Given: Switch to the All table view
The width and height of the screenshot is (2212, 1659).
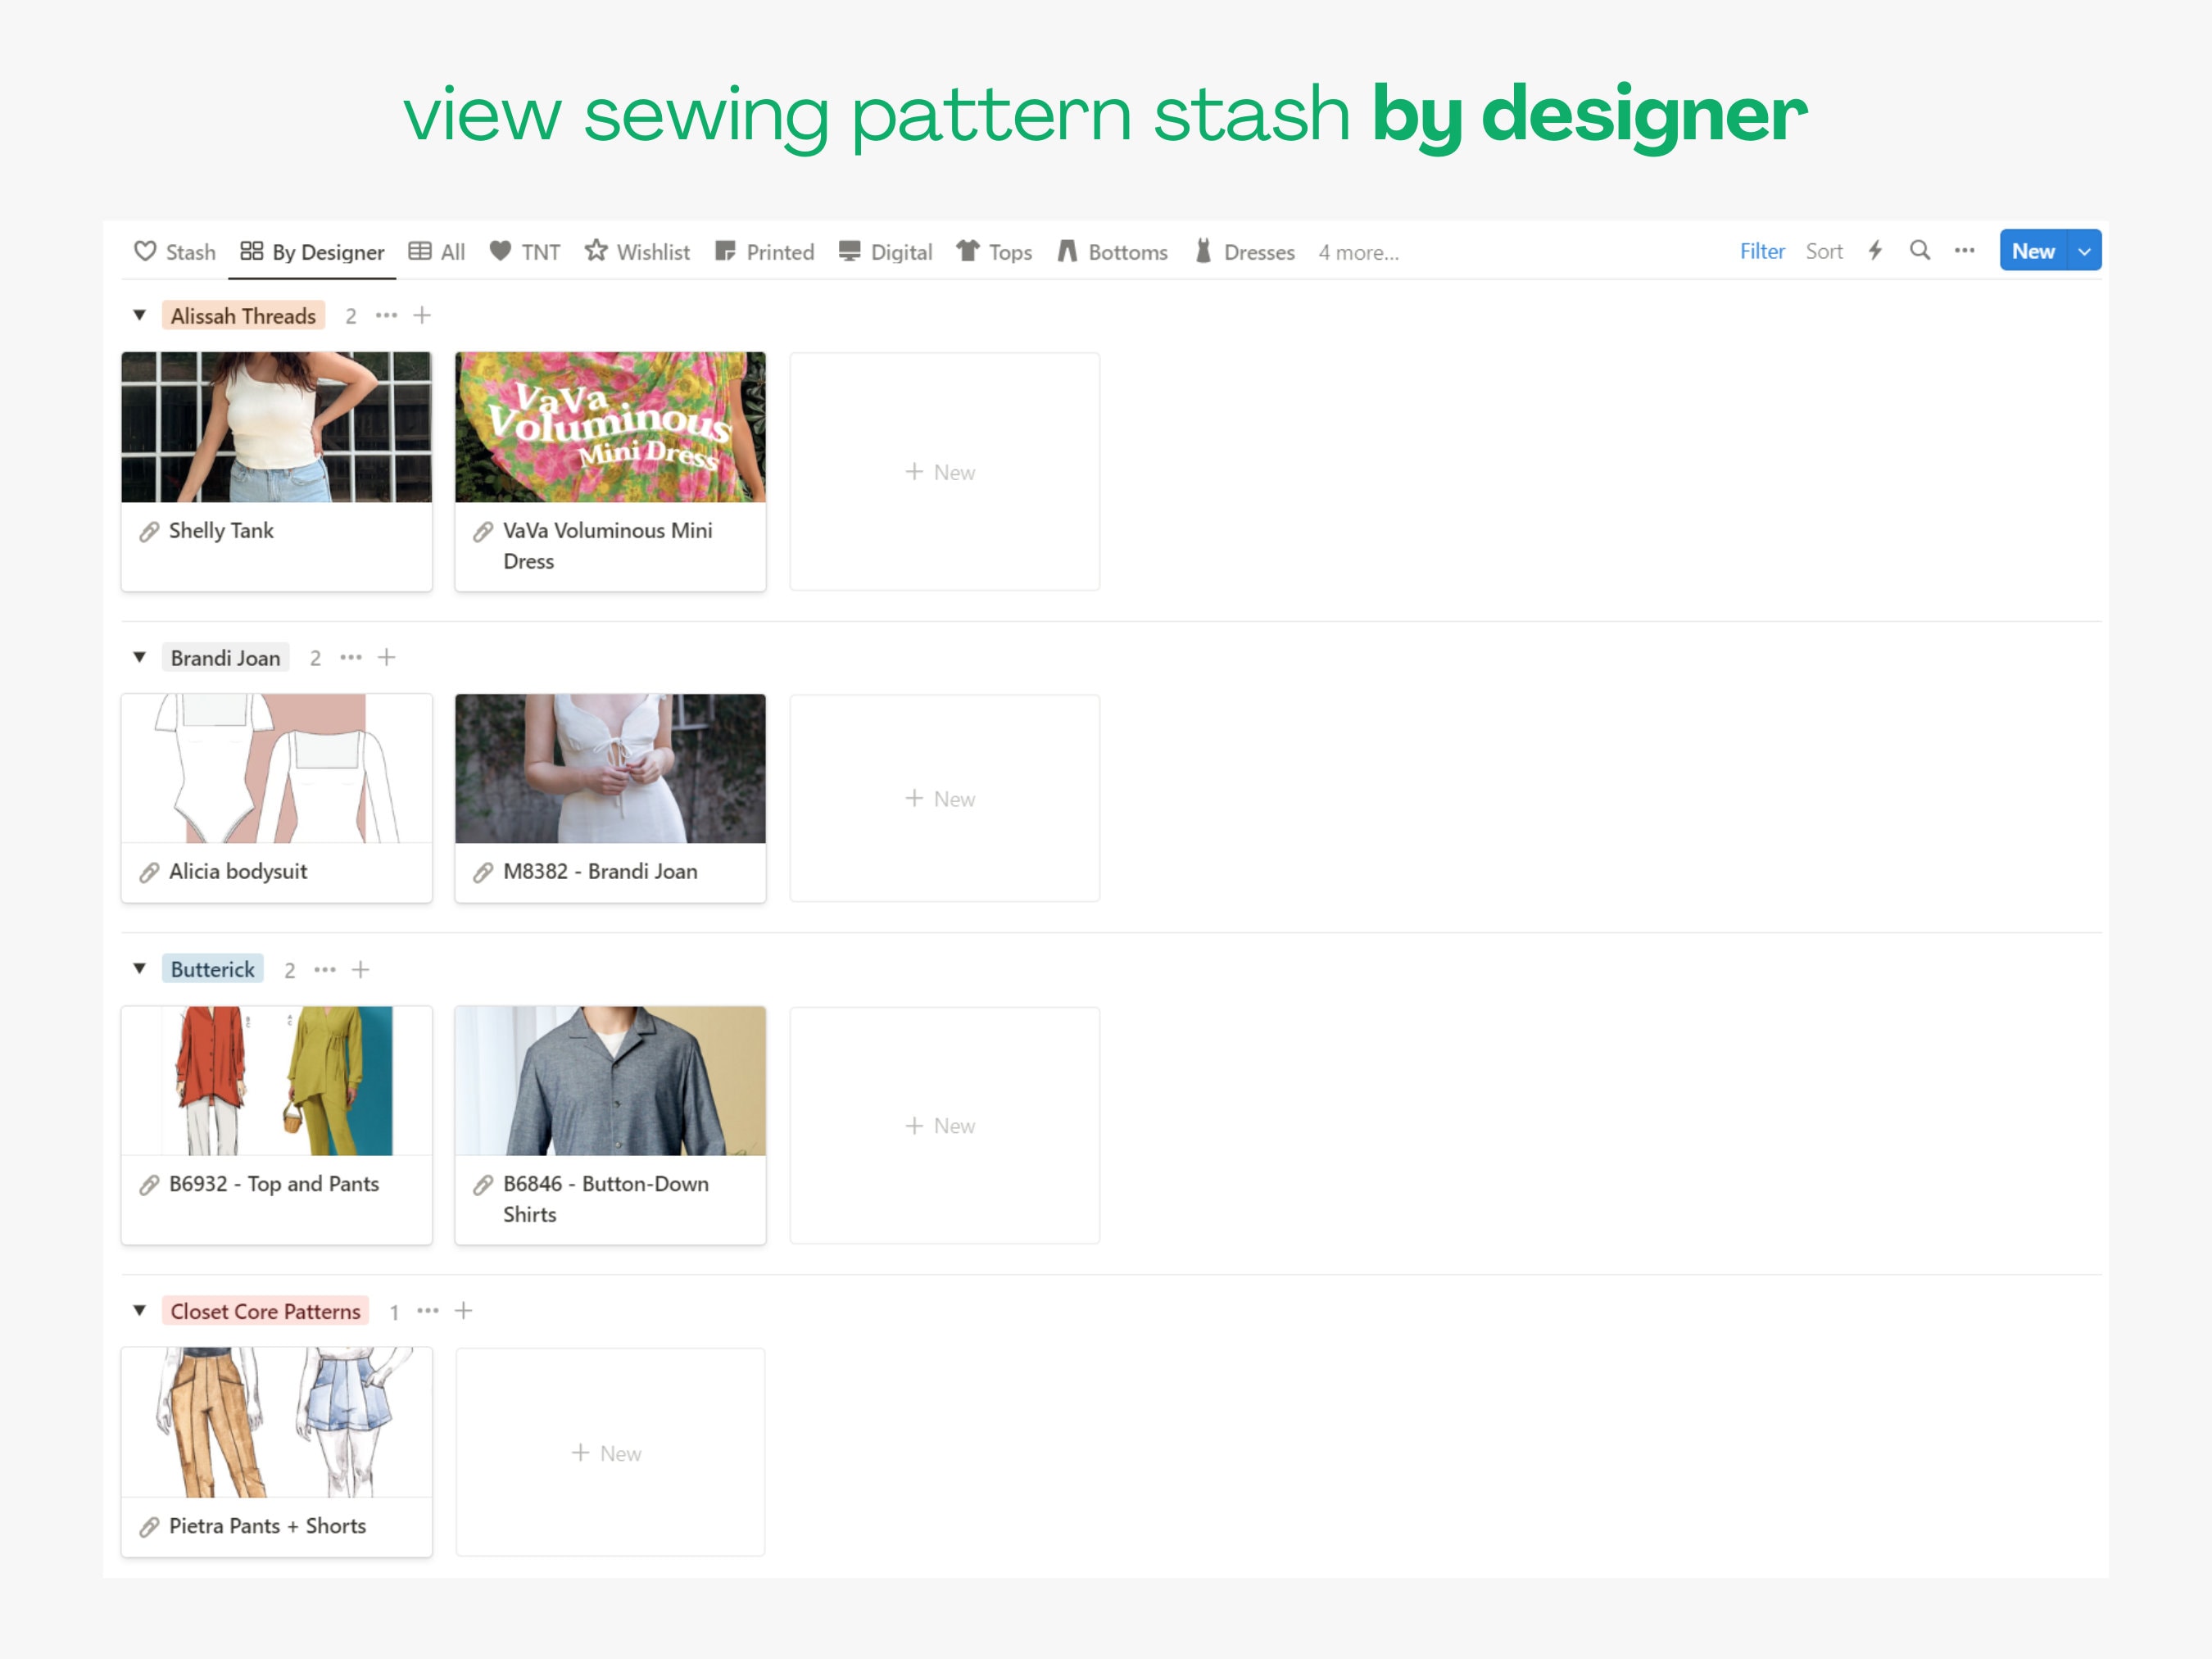Looking at the screenshot, I should [x=437, y=252].
